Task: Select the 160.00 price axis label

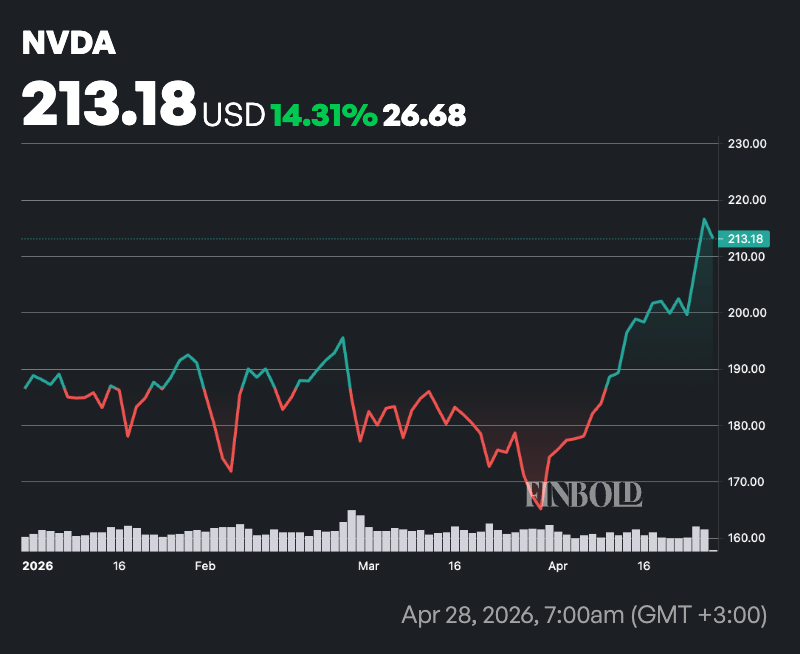Action: (x=746, y=538)
